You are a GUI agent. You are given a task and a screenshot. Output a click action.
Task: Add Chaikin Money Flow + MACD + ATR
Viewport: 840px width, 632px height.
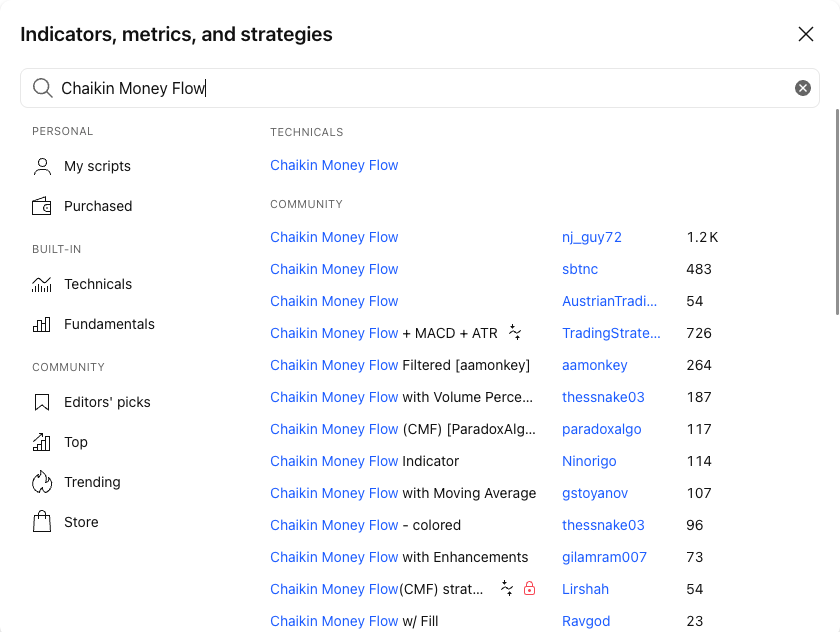384,333
